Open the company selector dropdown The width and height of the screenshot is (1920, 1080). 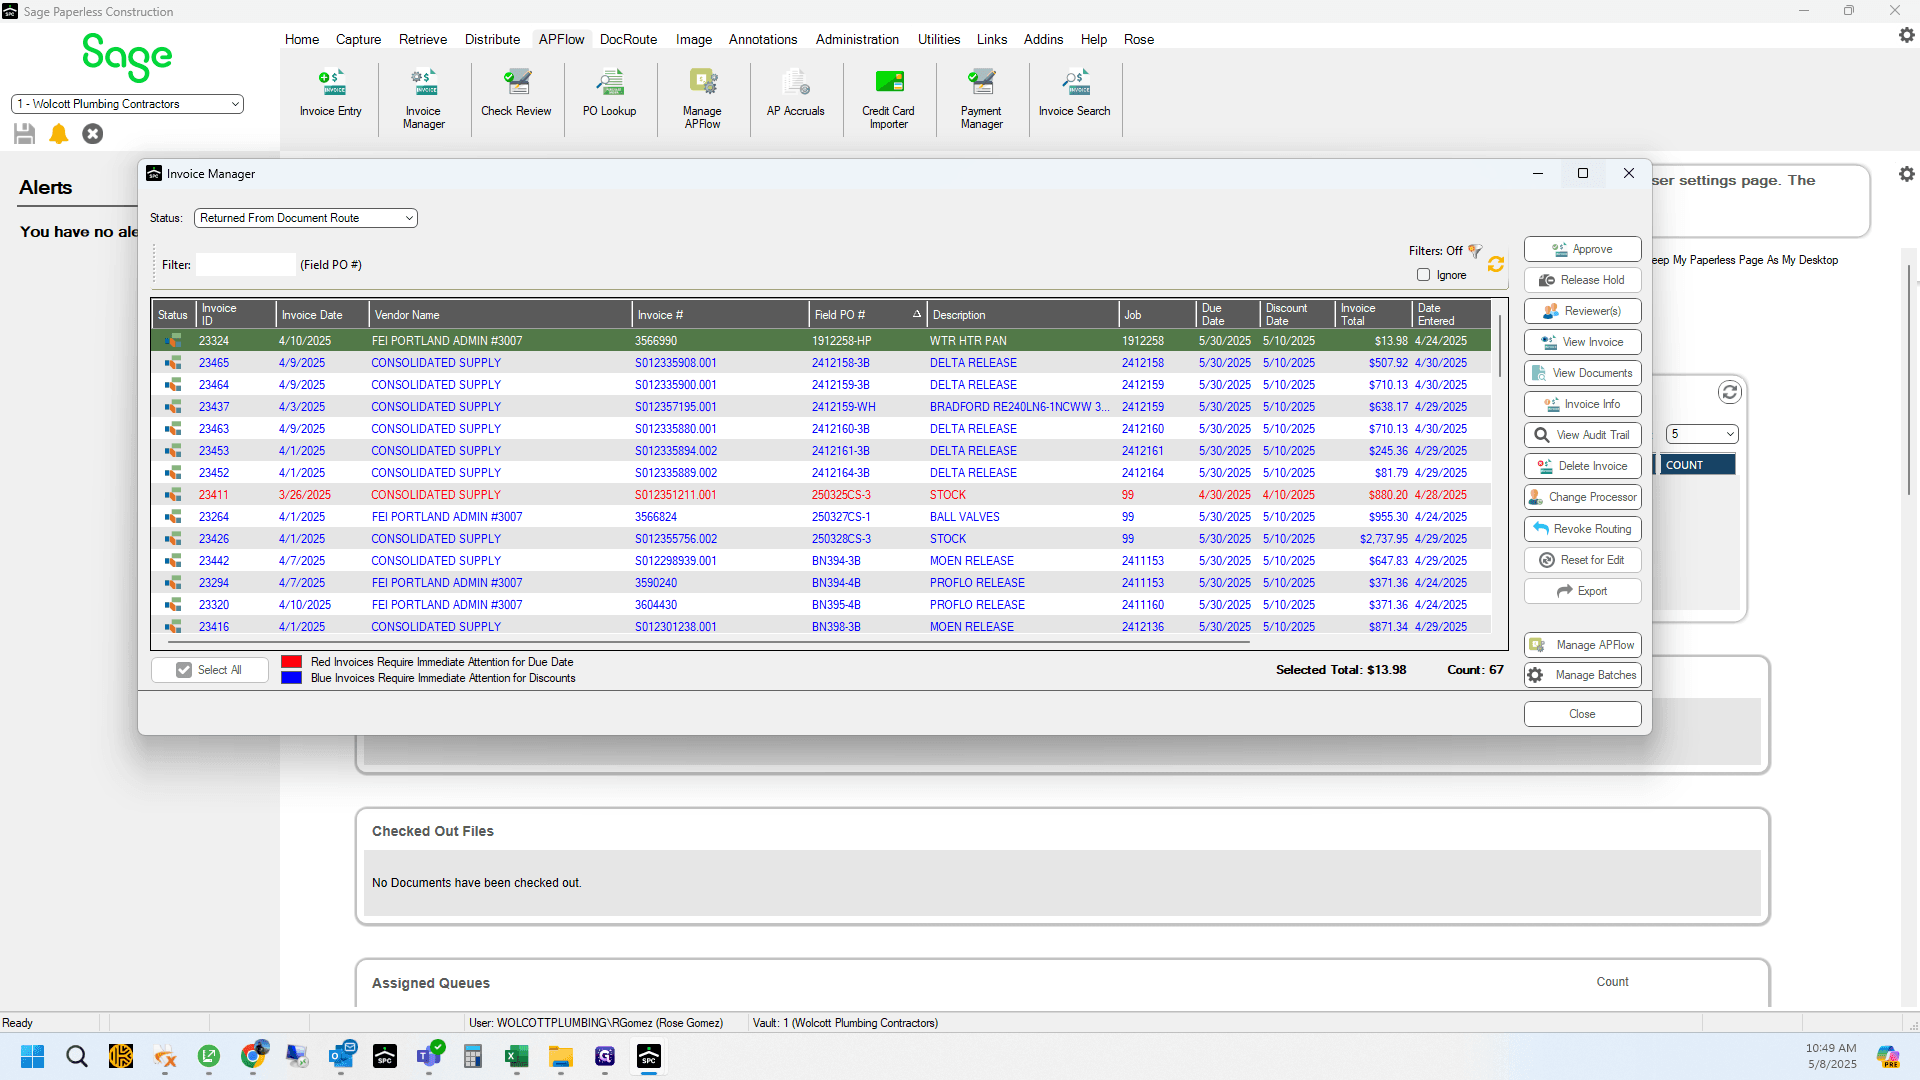[x=127, y=104]
